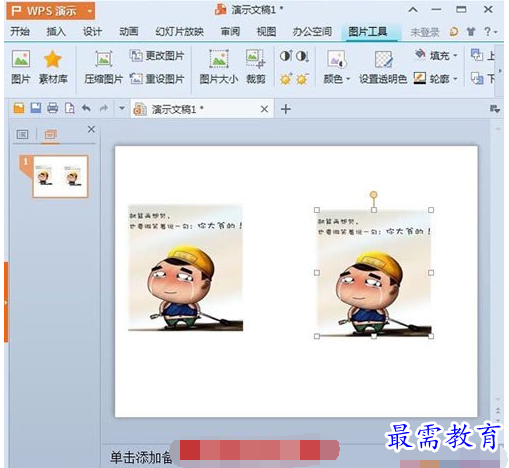
Task: Click the print preview icon
Action: [69, 108]
